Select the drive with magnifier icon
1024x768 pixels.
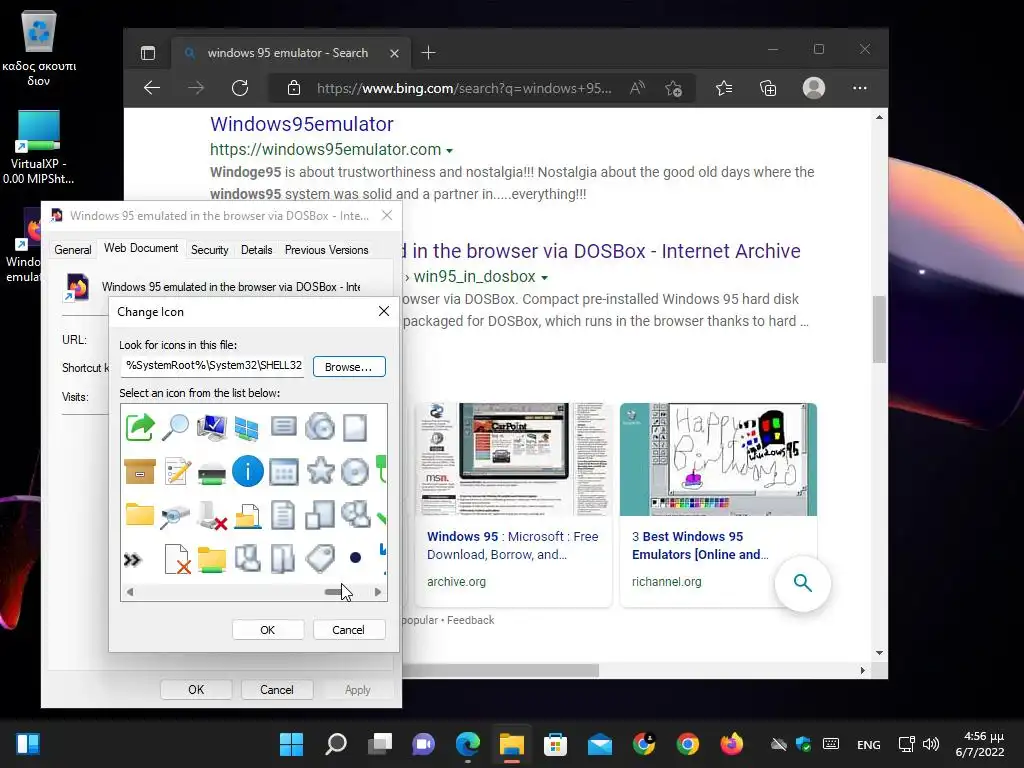(175, 515)
